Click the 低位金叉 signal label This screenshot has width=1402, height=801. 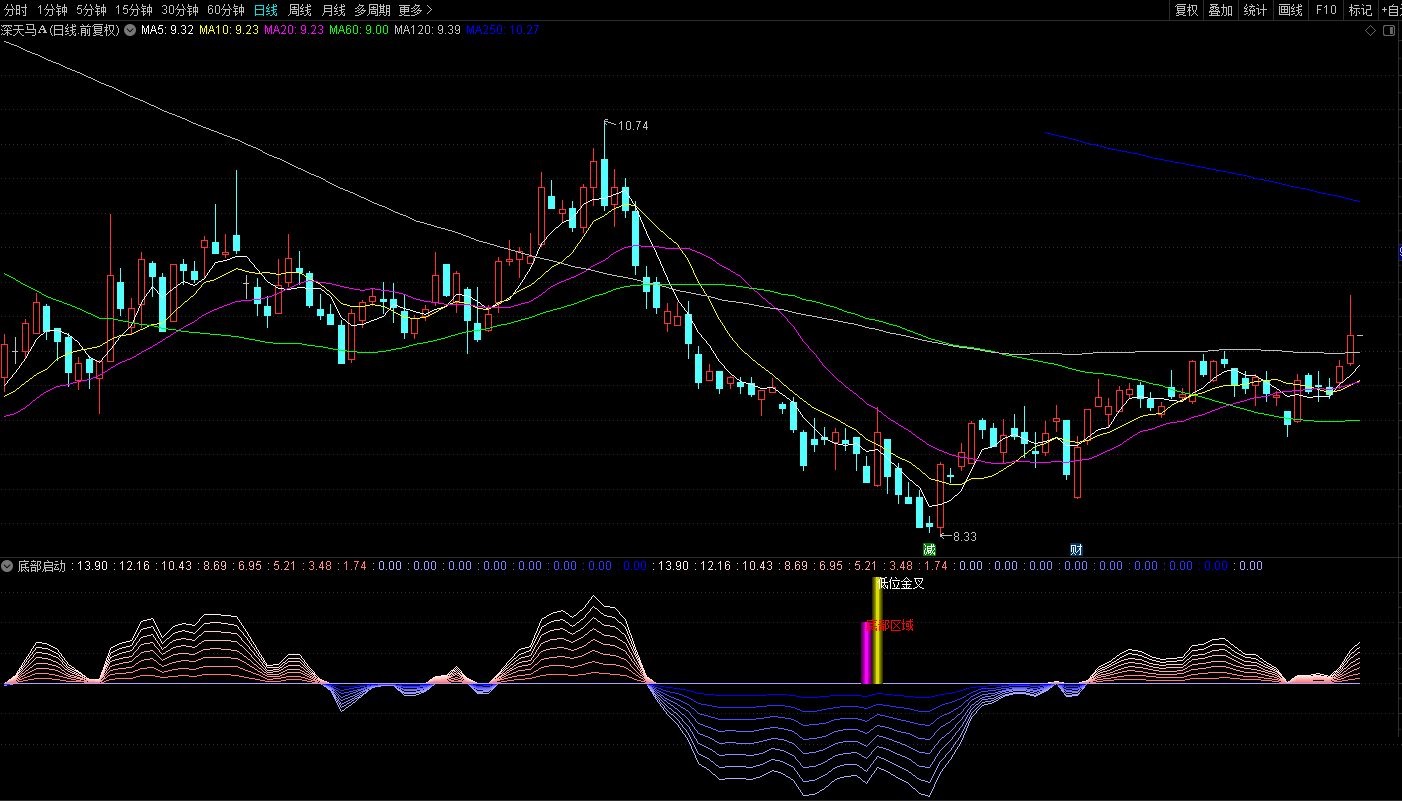901,584
